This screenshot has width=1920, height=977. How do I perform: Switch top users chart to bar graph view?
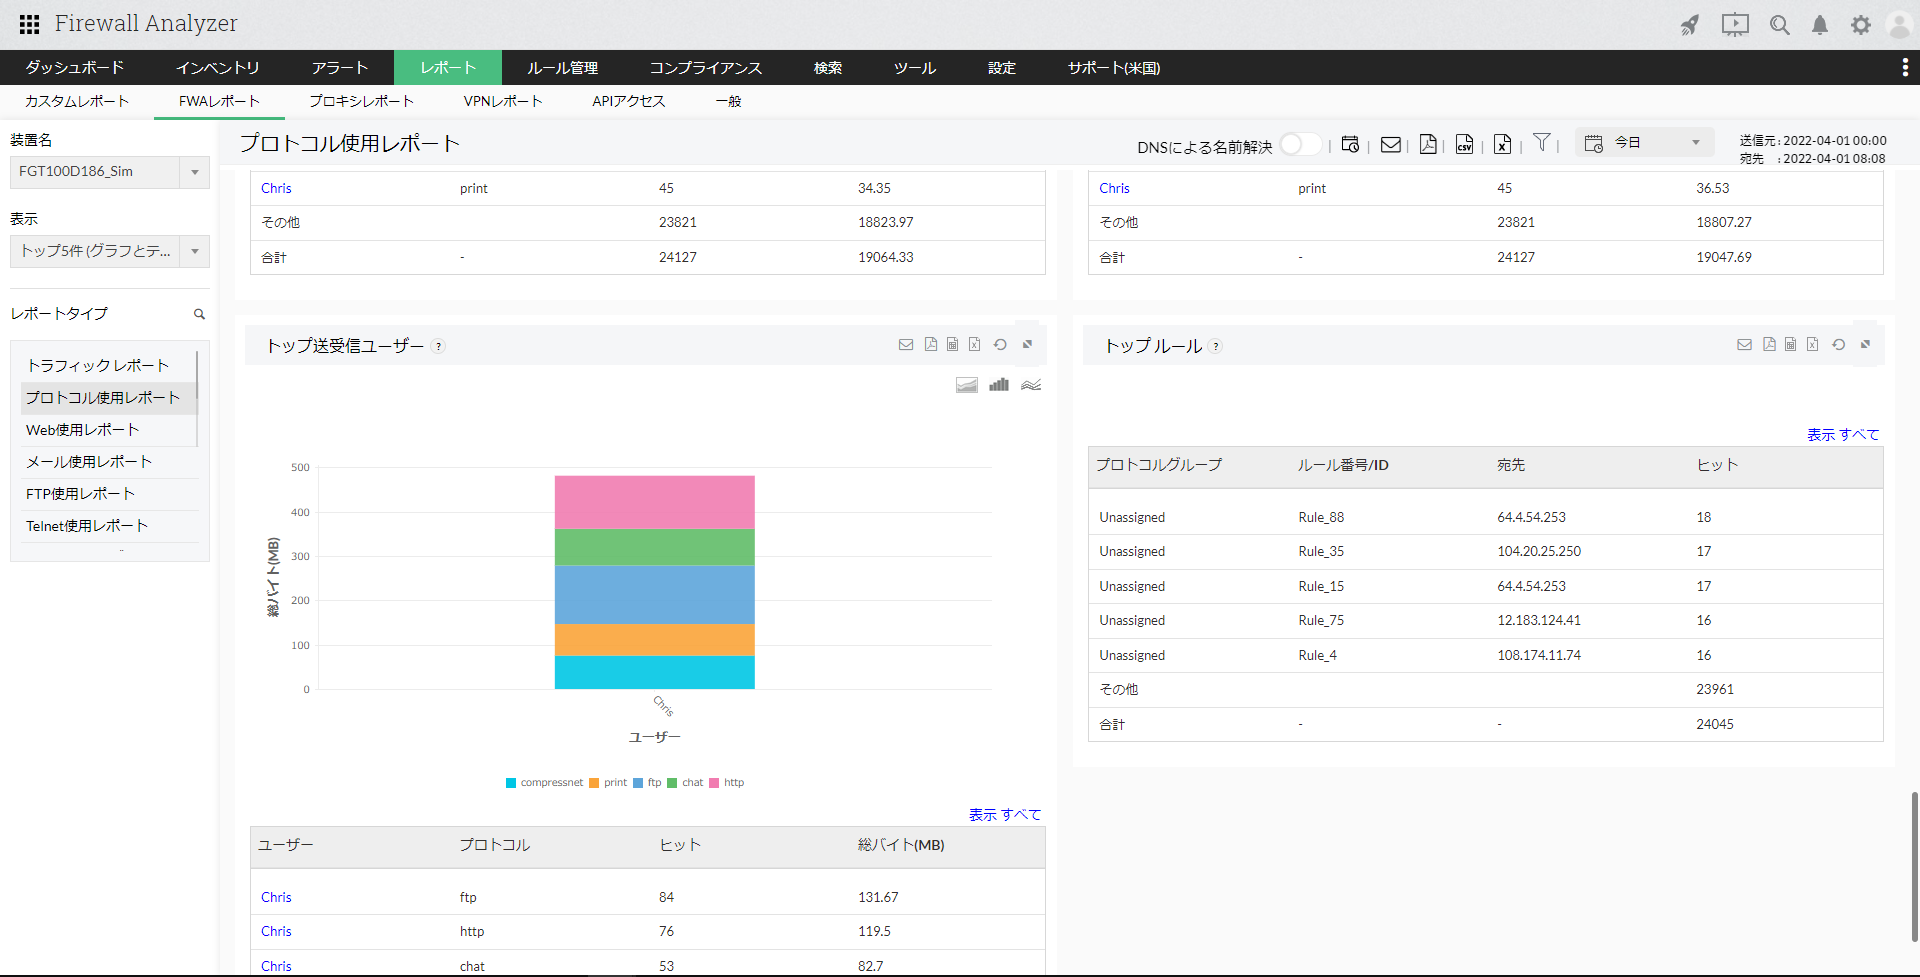pyautogui.click(x=999, y=385)
